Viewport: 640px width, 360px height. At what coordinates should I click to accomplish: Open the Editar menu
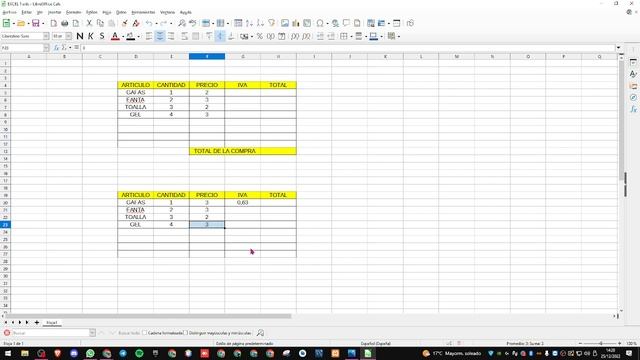[x=27, y=12]
